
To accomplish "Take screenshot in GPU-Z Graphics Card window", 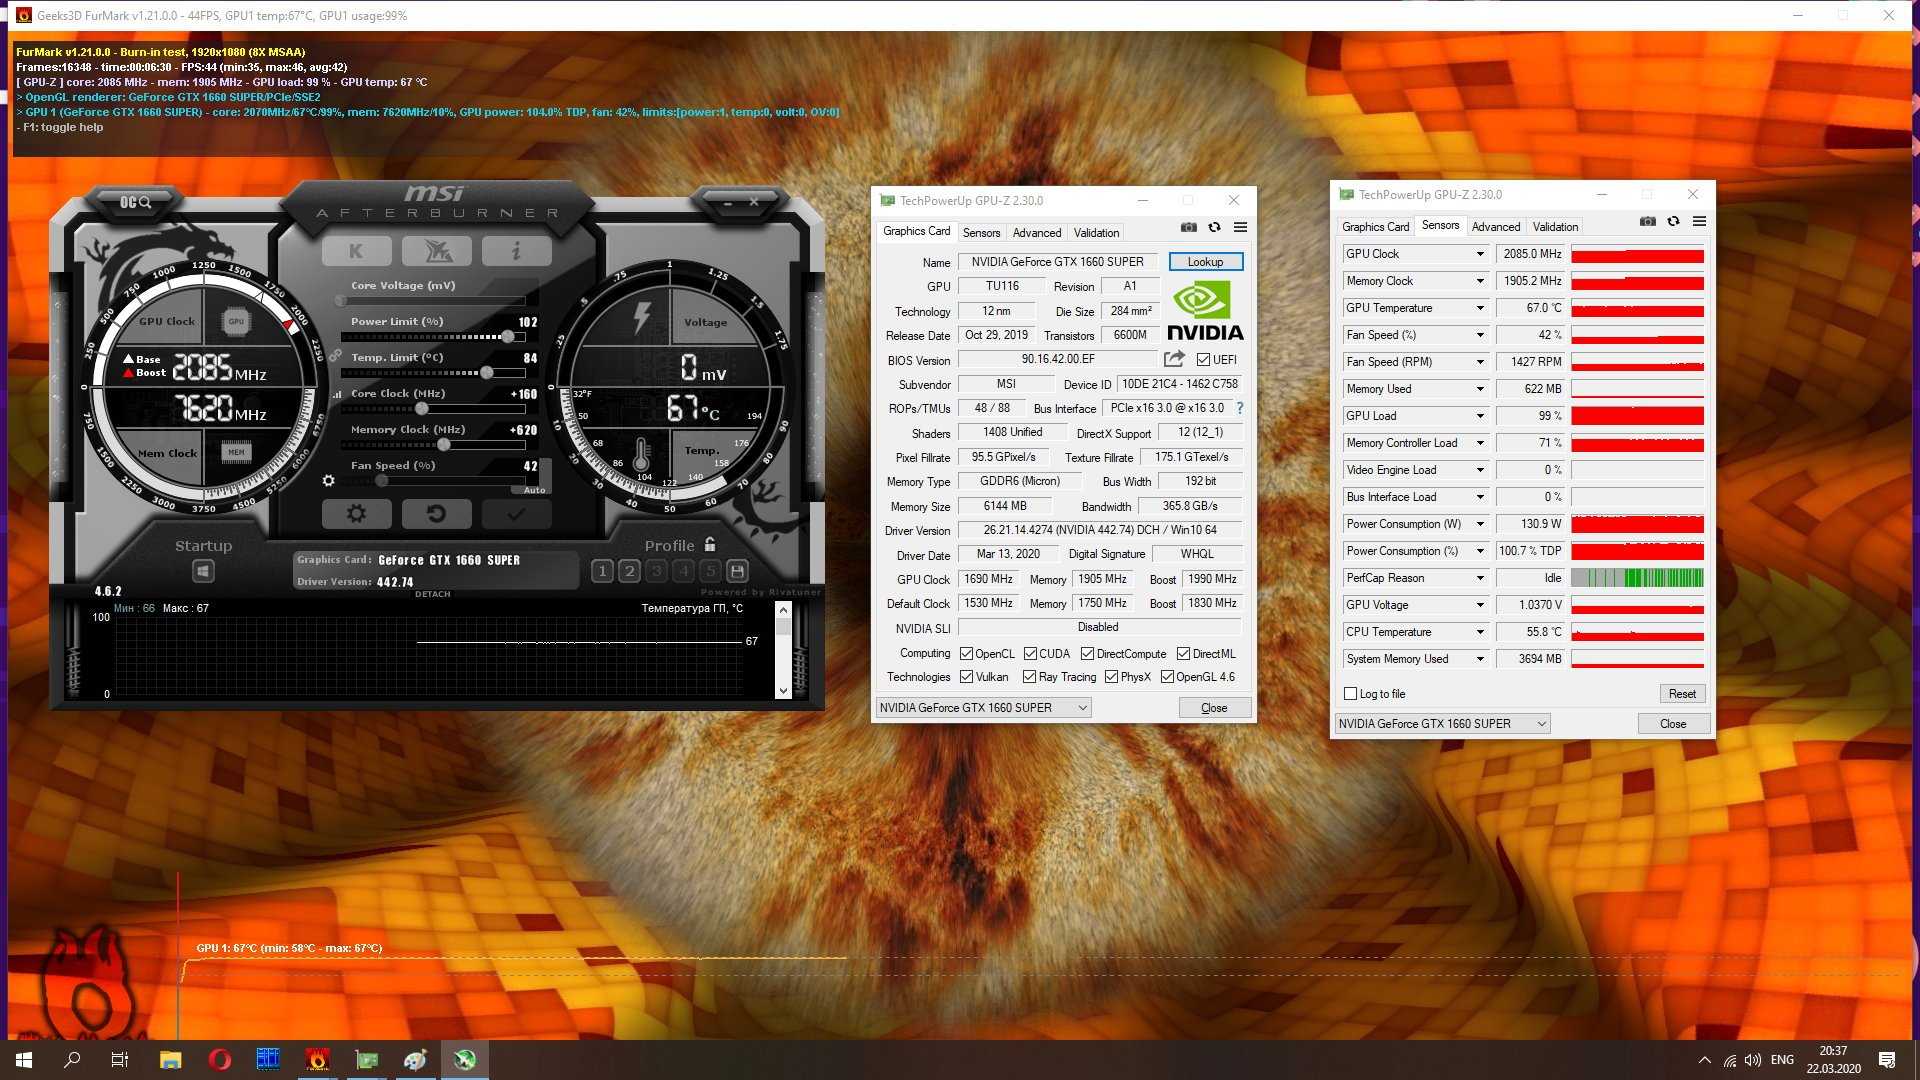I will pyautogui.click(x=1188, y=227).
